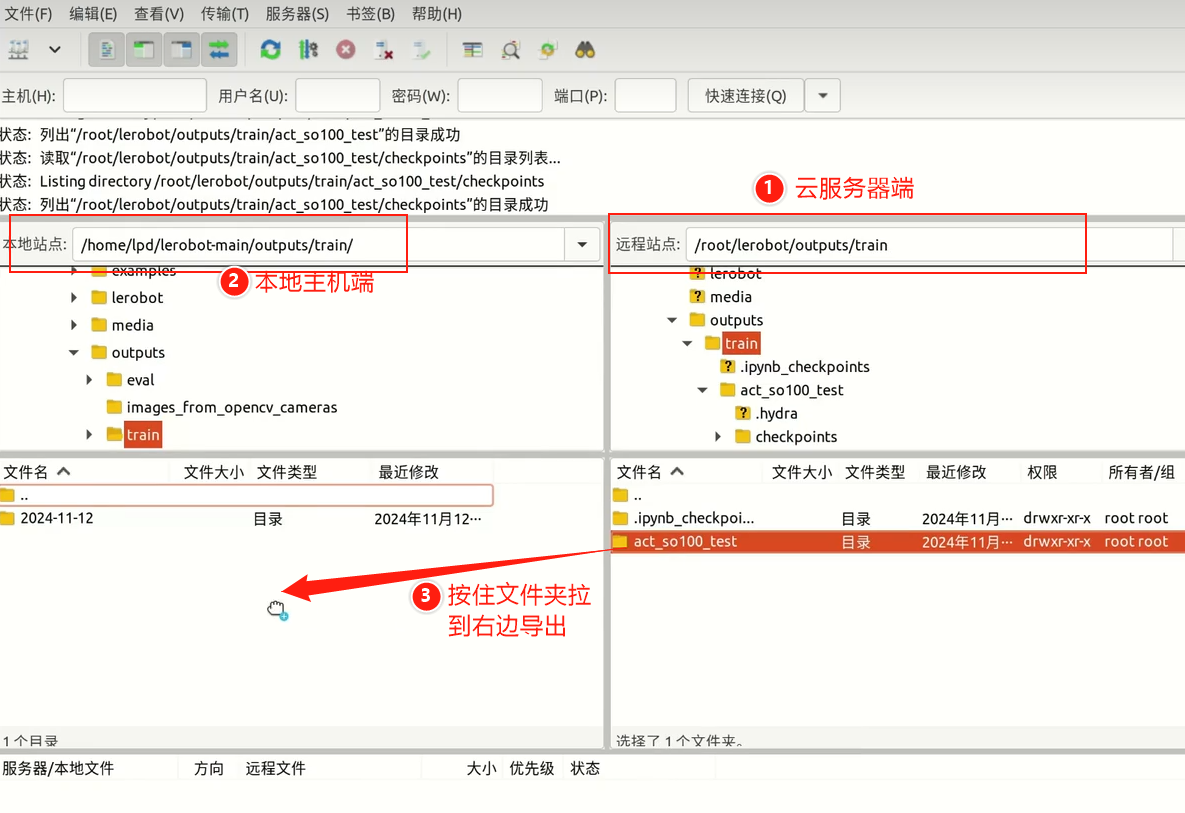
Task: Select the remote media tree item
Action: (731, 296)
